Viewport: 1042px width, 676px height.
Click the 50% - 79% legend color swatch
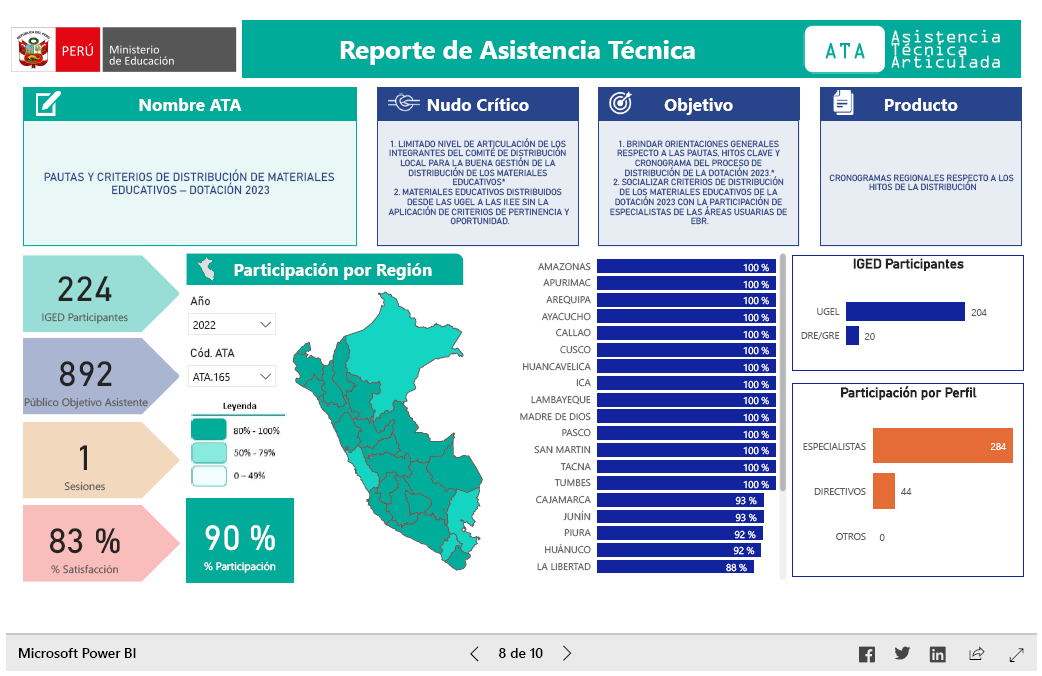coord(209,452)
